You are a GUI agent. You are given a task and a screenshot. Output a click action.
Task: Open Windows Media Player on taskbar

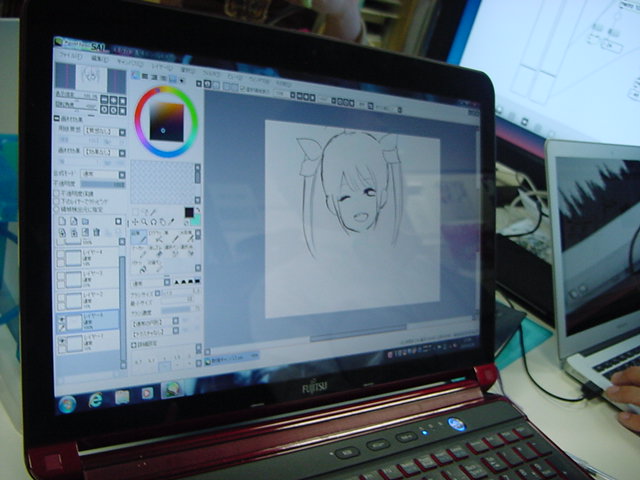pyautogui.click(x=147, y=393)
